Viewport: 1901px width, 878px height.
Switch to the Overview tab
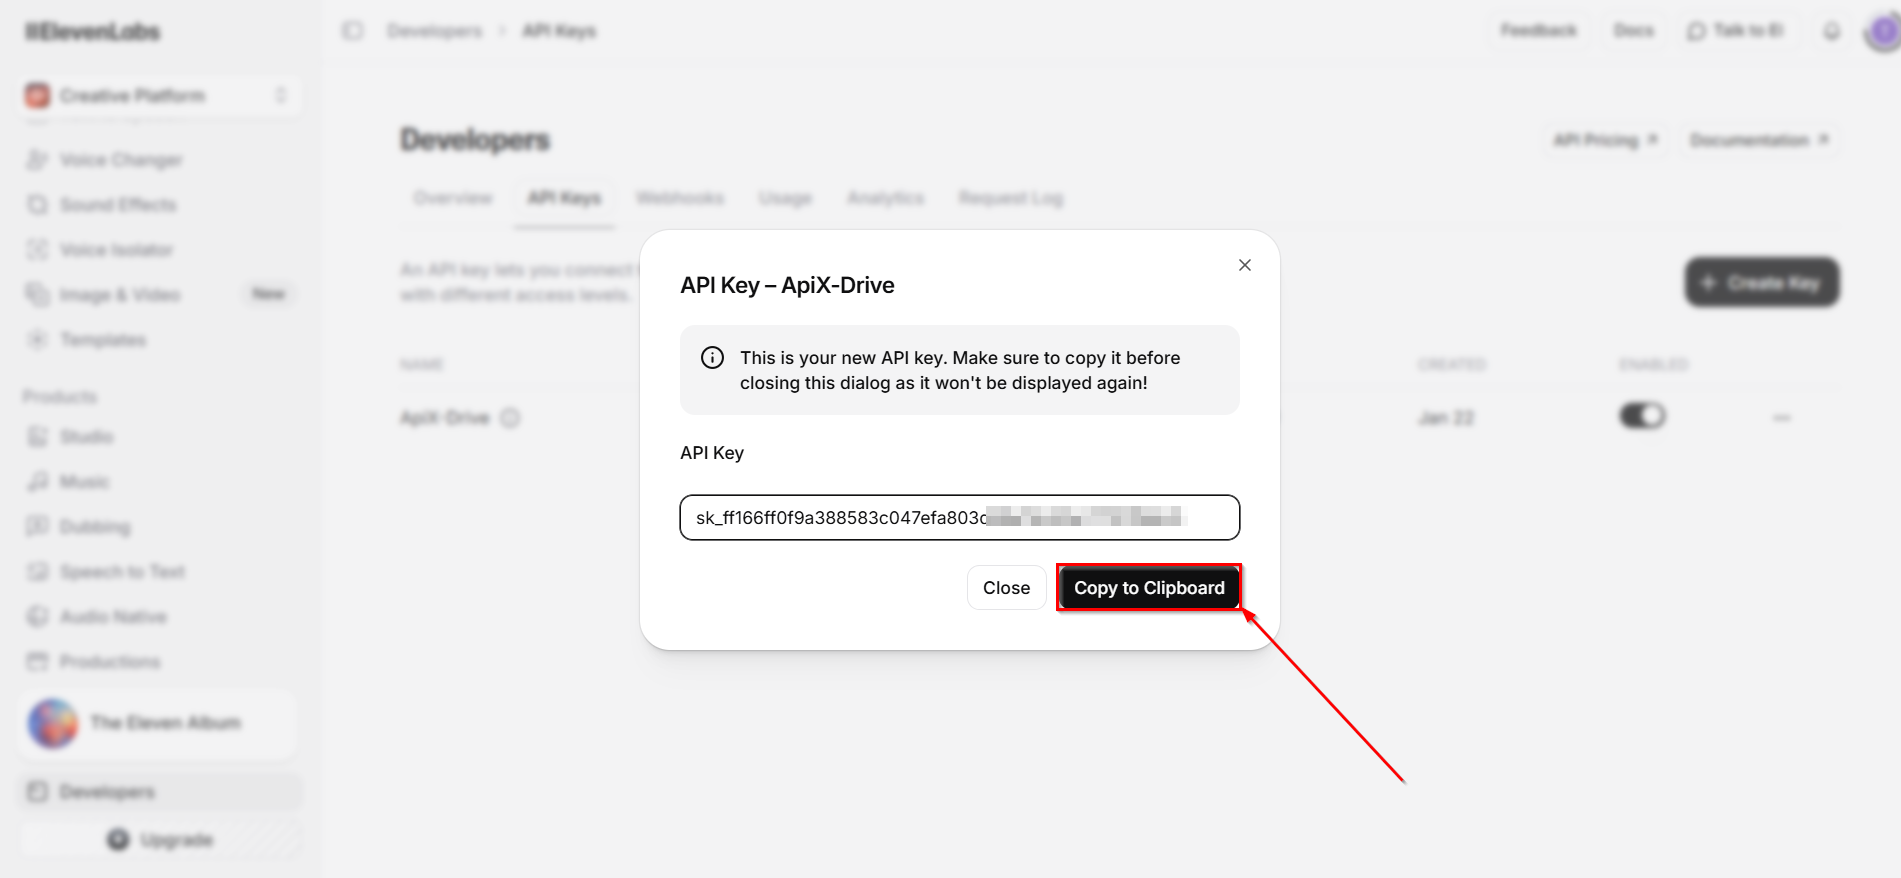[453, 198]
